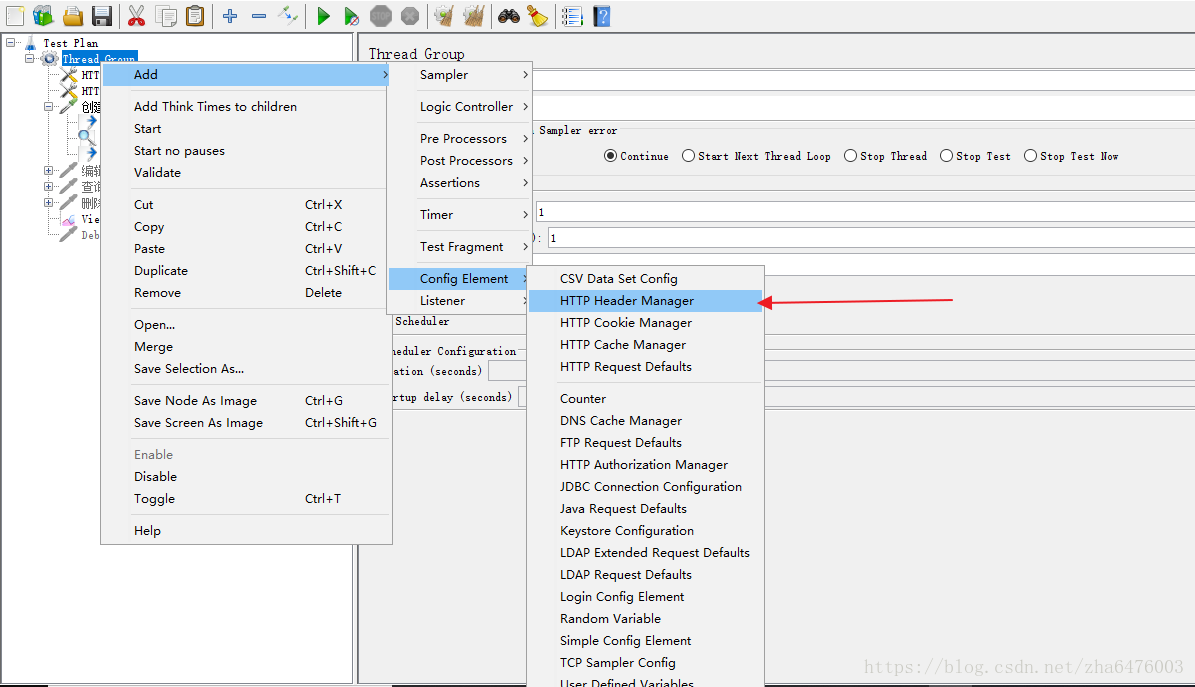
Task: Click the View results graph icon in tree
Action: click(69, 220)
